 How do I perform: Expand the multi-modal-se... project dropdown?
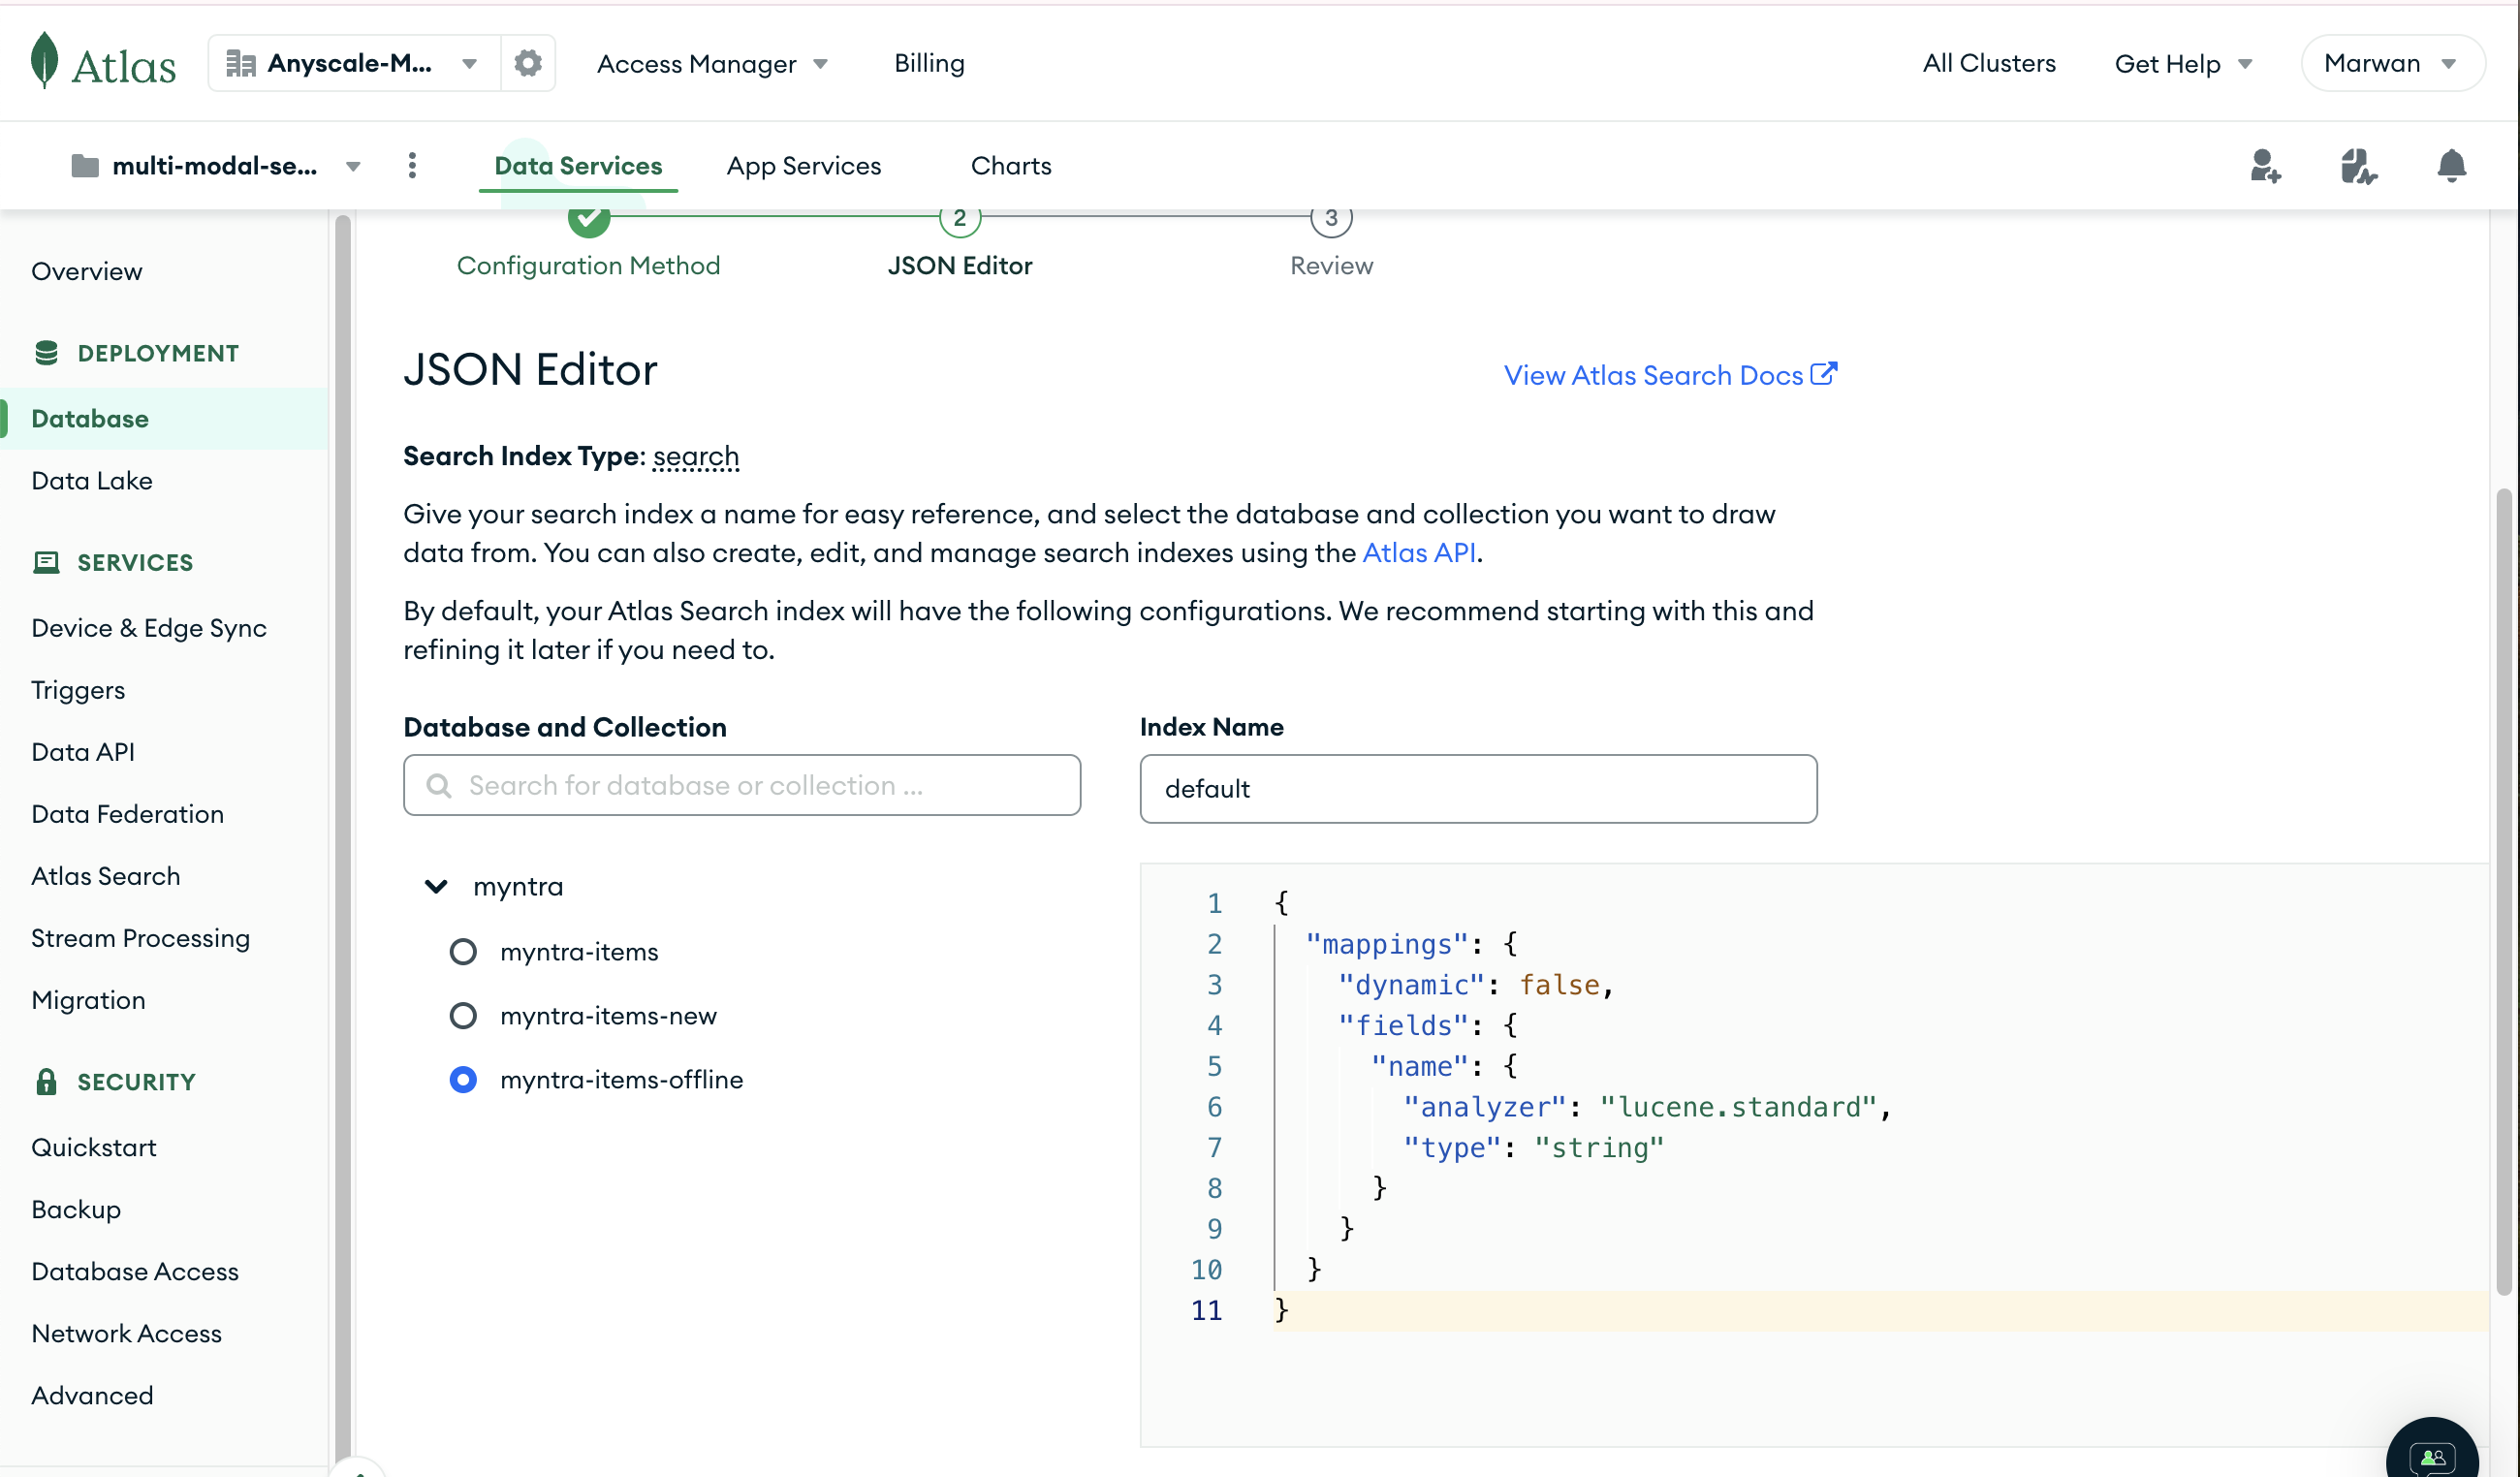[x=350, y=166]
